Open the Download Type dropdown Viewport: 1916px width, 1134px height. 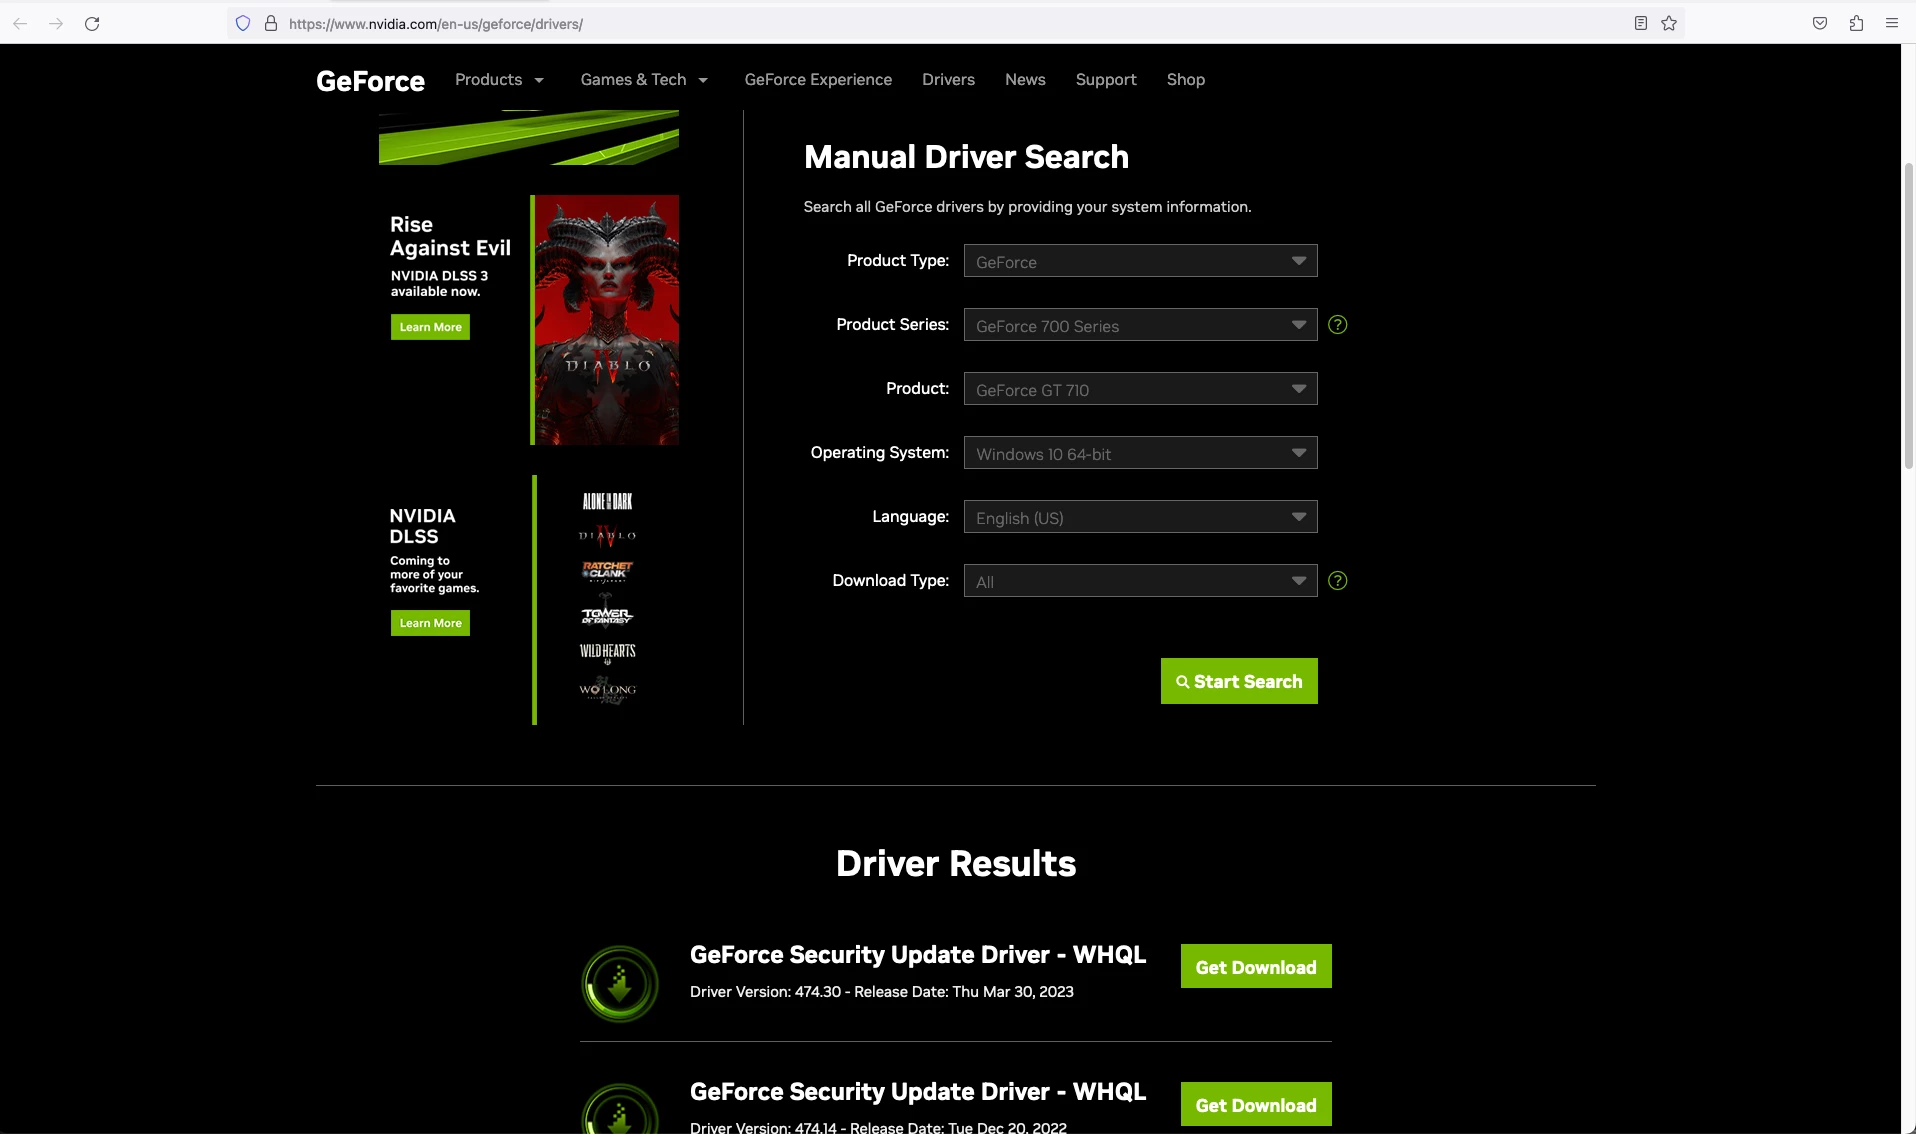click(1140, 581)
